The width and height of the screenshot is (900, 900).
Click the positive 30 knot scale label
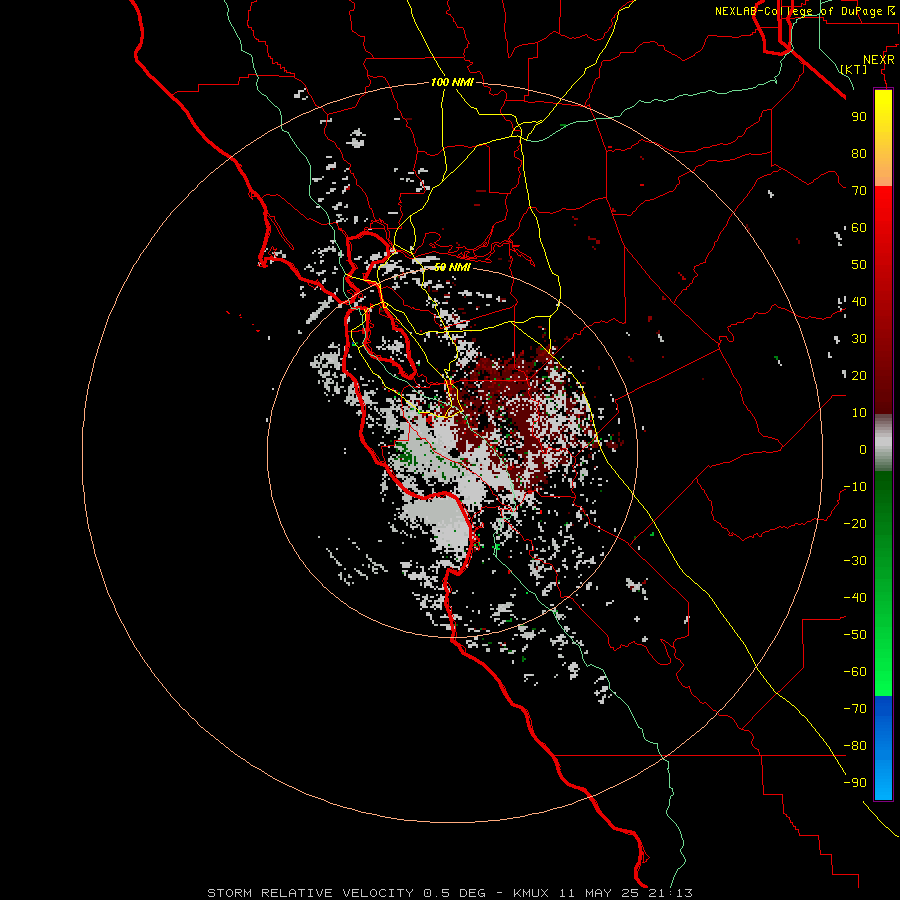click(859, 339)
